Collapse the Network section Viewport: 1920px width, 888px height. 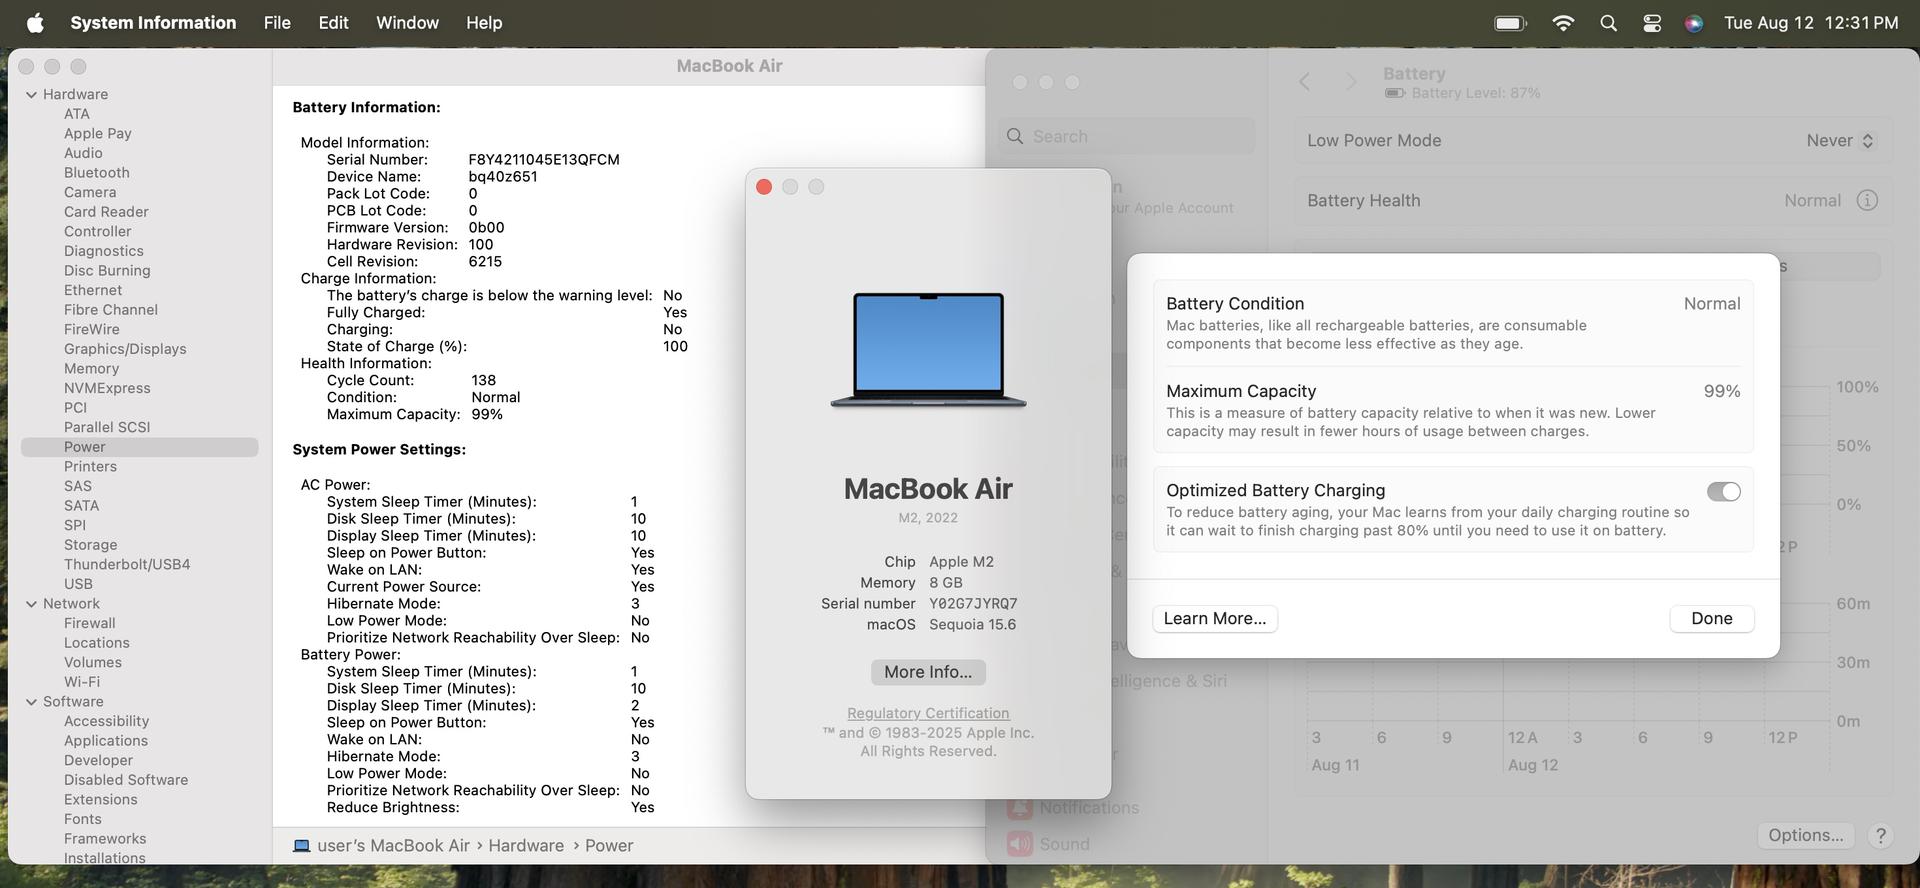point(31,604)
